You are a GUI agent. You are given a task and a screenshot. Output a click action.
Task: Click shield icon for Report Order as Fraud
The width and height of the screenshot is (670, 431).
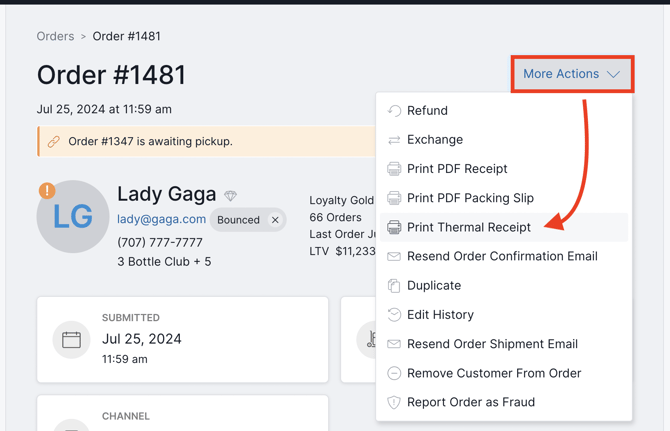394,402
